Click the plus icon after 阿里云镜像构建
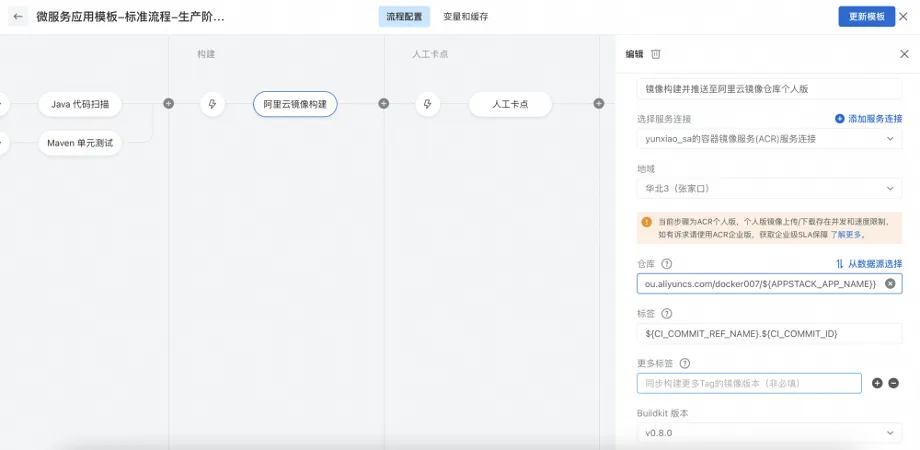The image size is (920, 450). (x=384, y=104)
